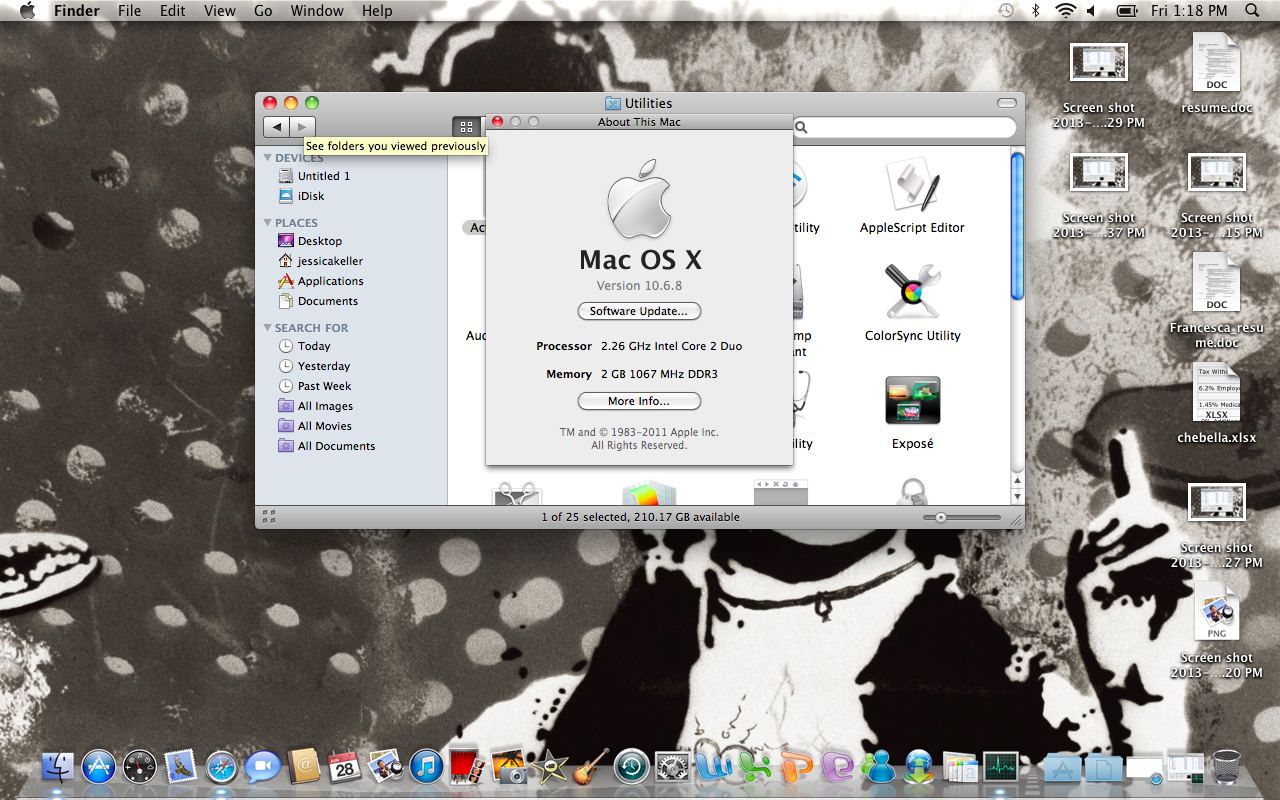Open Activity Monitor from the Dock
The width and height of the screenshot is (1280, 800).
coord(1001,767)
